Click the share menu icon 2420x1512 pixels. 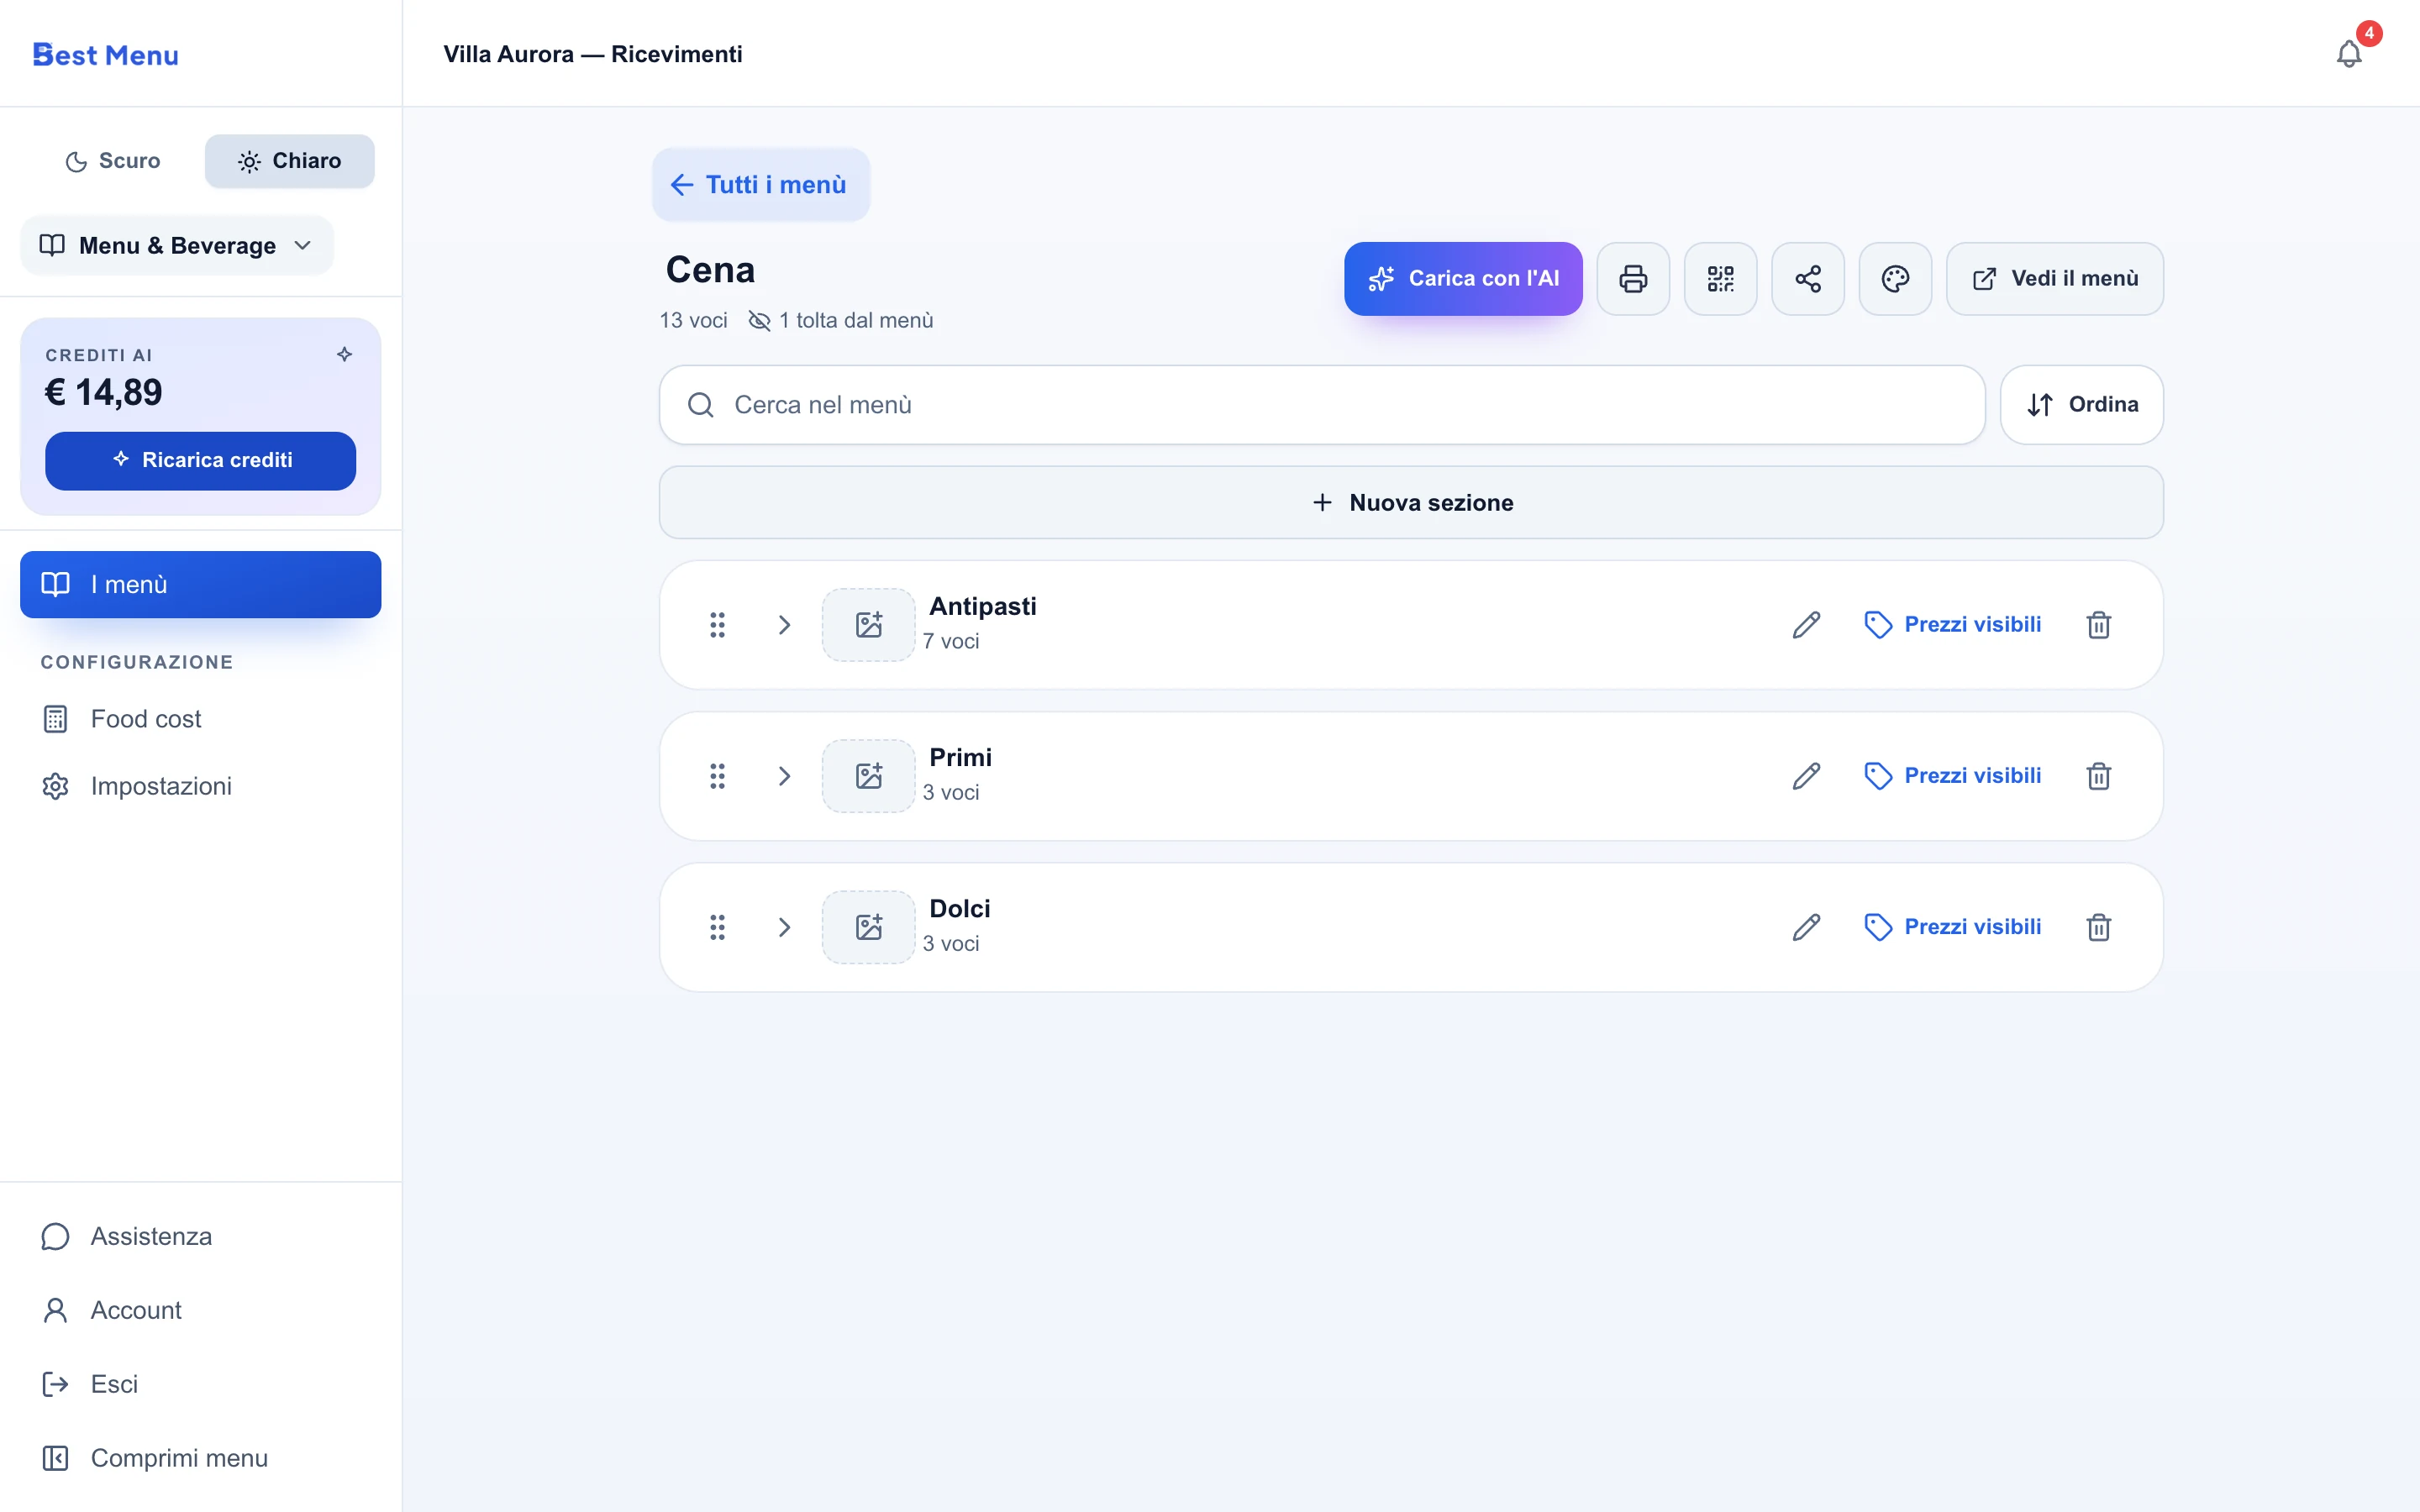pos(1808,279)
